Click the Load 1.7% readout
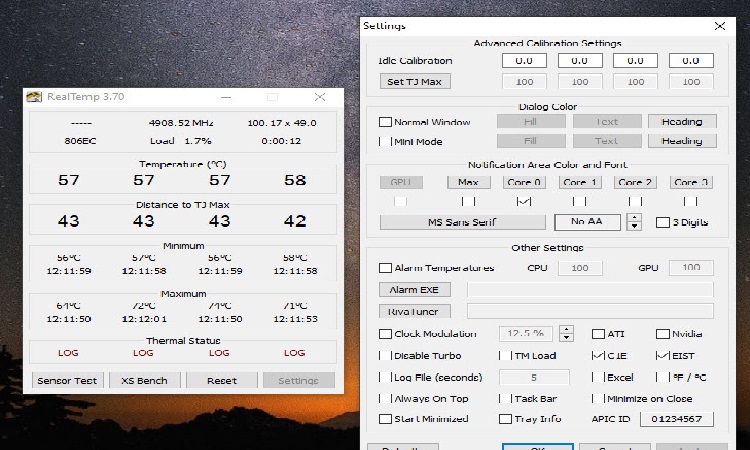The width and height of the screenshot is (750, 450). point(181,141)
